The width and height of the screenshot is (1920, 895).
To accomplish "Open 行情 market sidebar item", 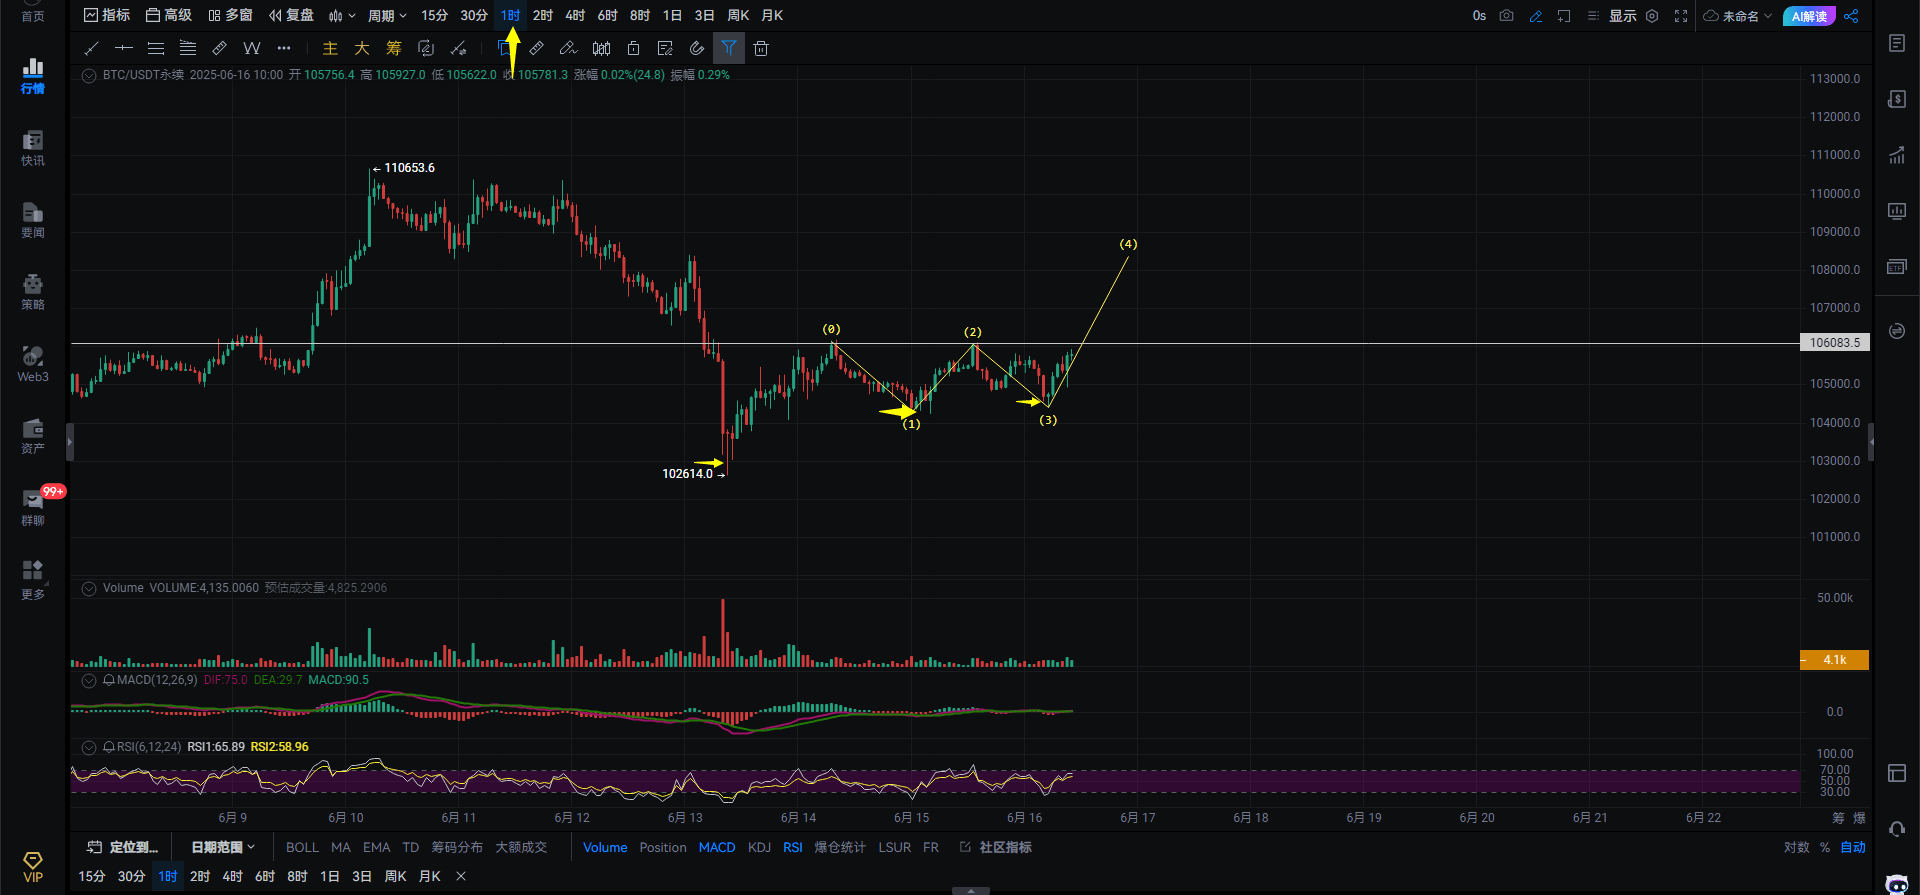I will [33, 76].
